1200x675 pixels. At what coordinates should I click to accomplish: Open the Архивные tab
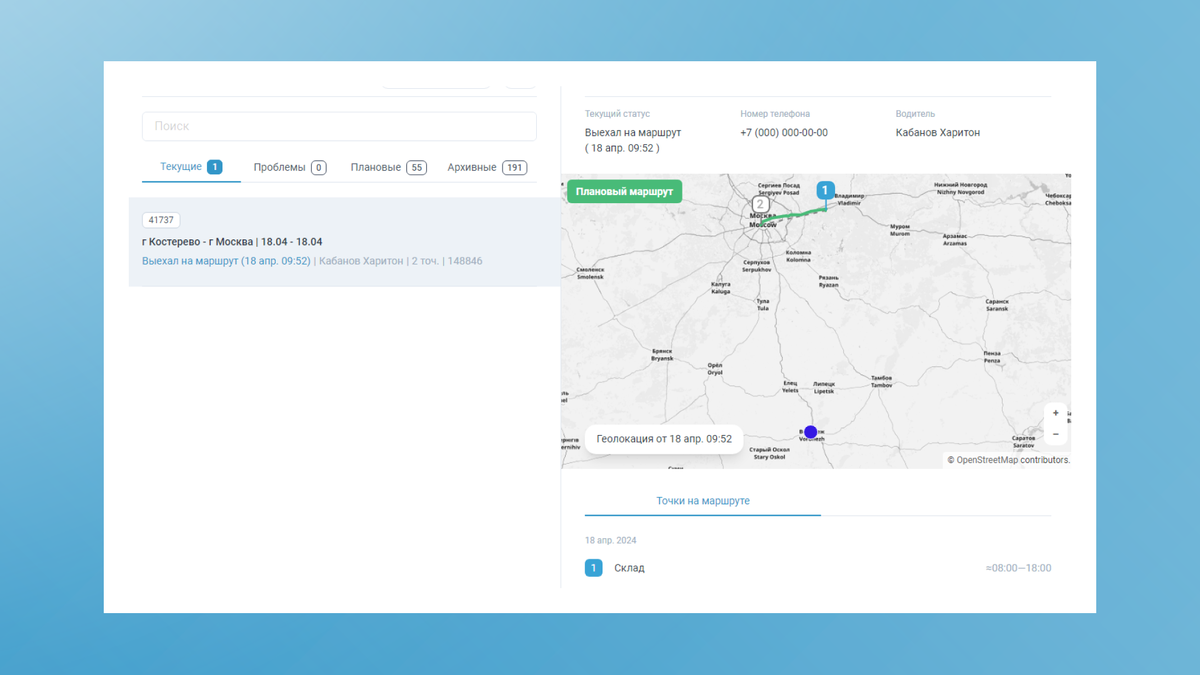pyautogui.click(x=487, y=167)
